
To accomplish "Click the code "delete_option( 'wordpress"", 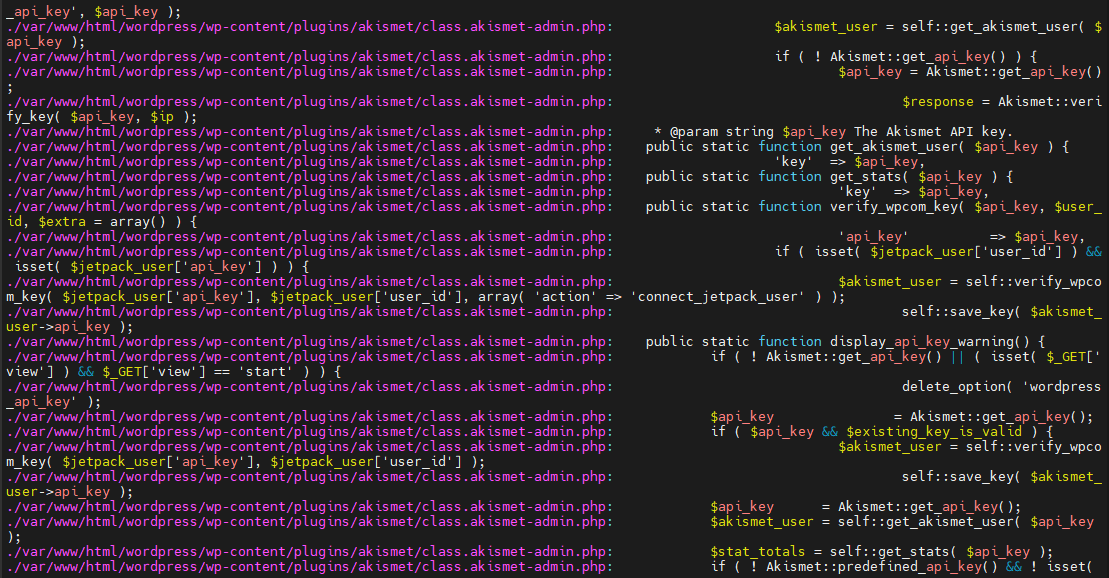I will pos(1001,386).
